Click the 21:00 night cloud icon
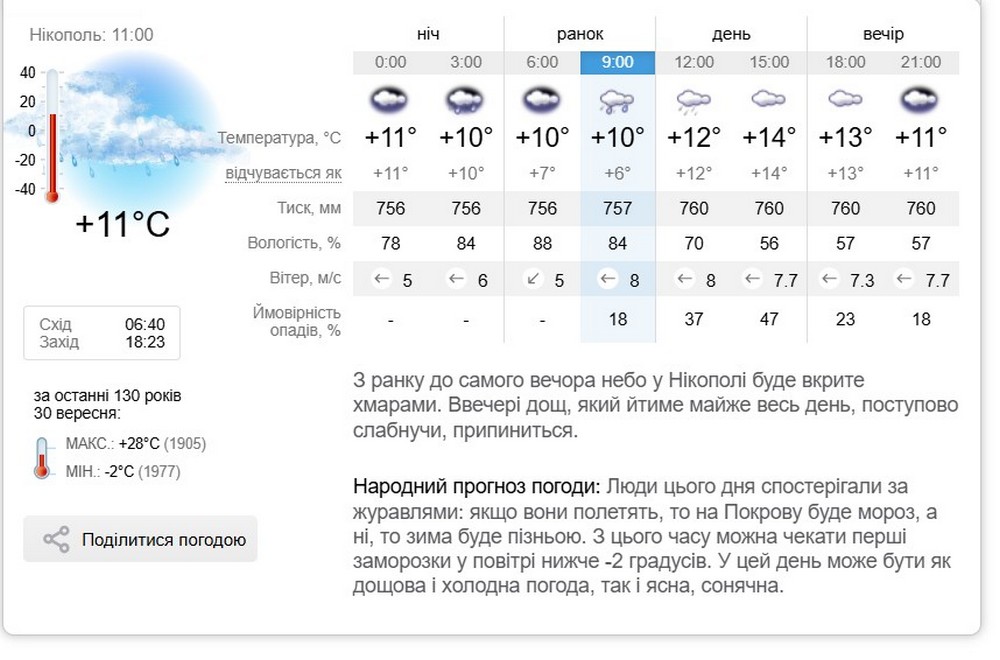 point(921,99)
